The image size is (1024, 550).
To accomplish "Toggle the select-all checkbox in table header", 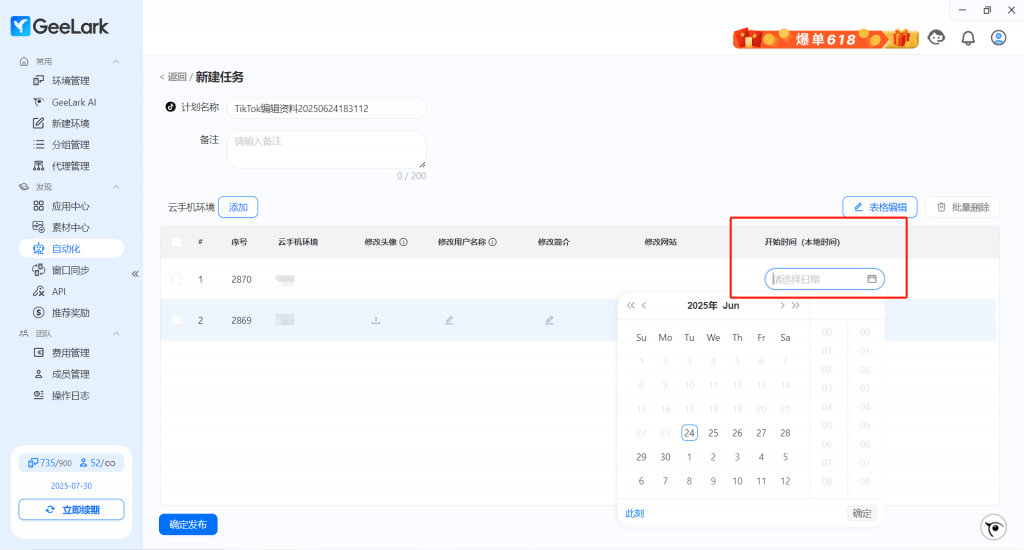I will point(176,242).
